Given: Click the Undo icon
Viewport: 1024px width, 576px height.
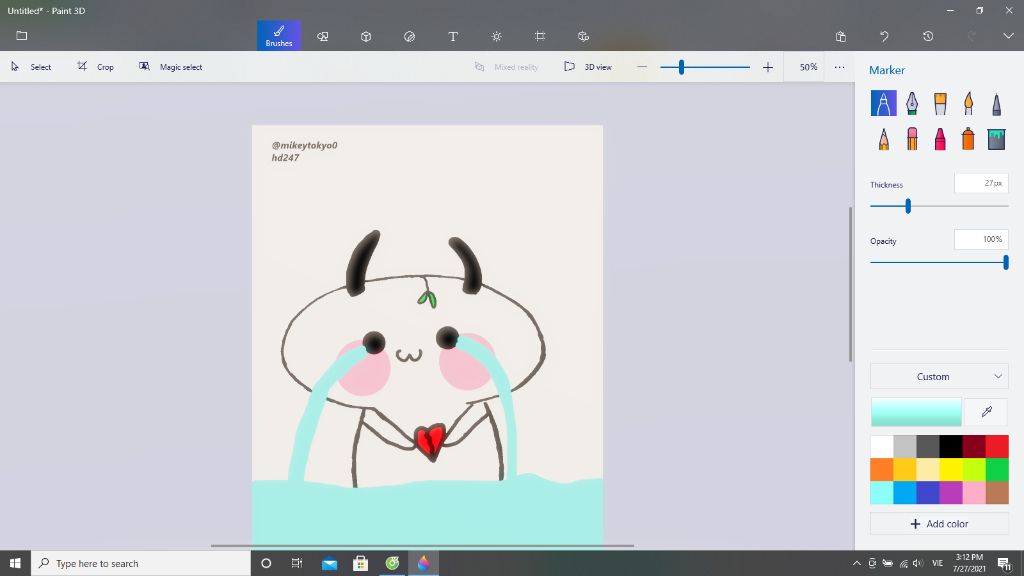Looking at the screenshot, I should (x=884, y=36).
